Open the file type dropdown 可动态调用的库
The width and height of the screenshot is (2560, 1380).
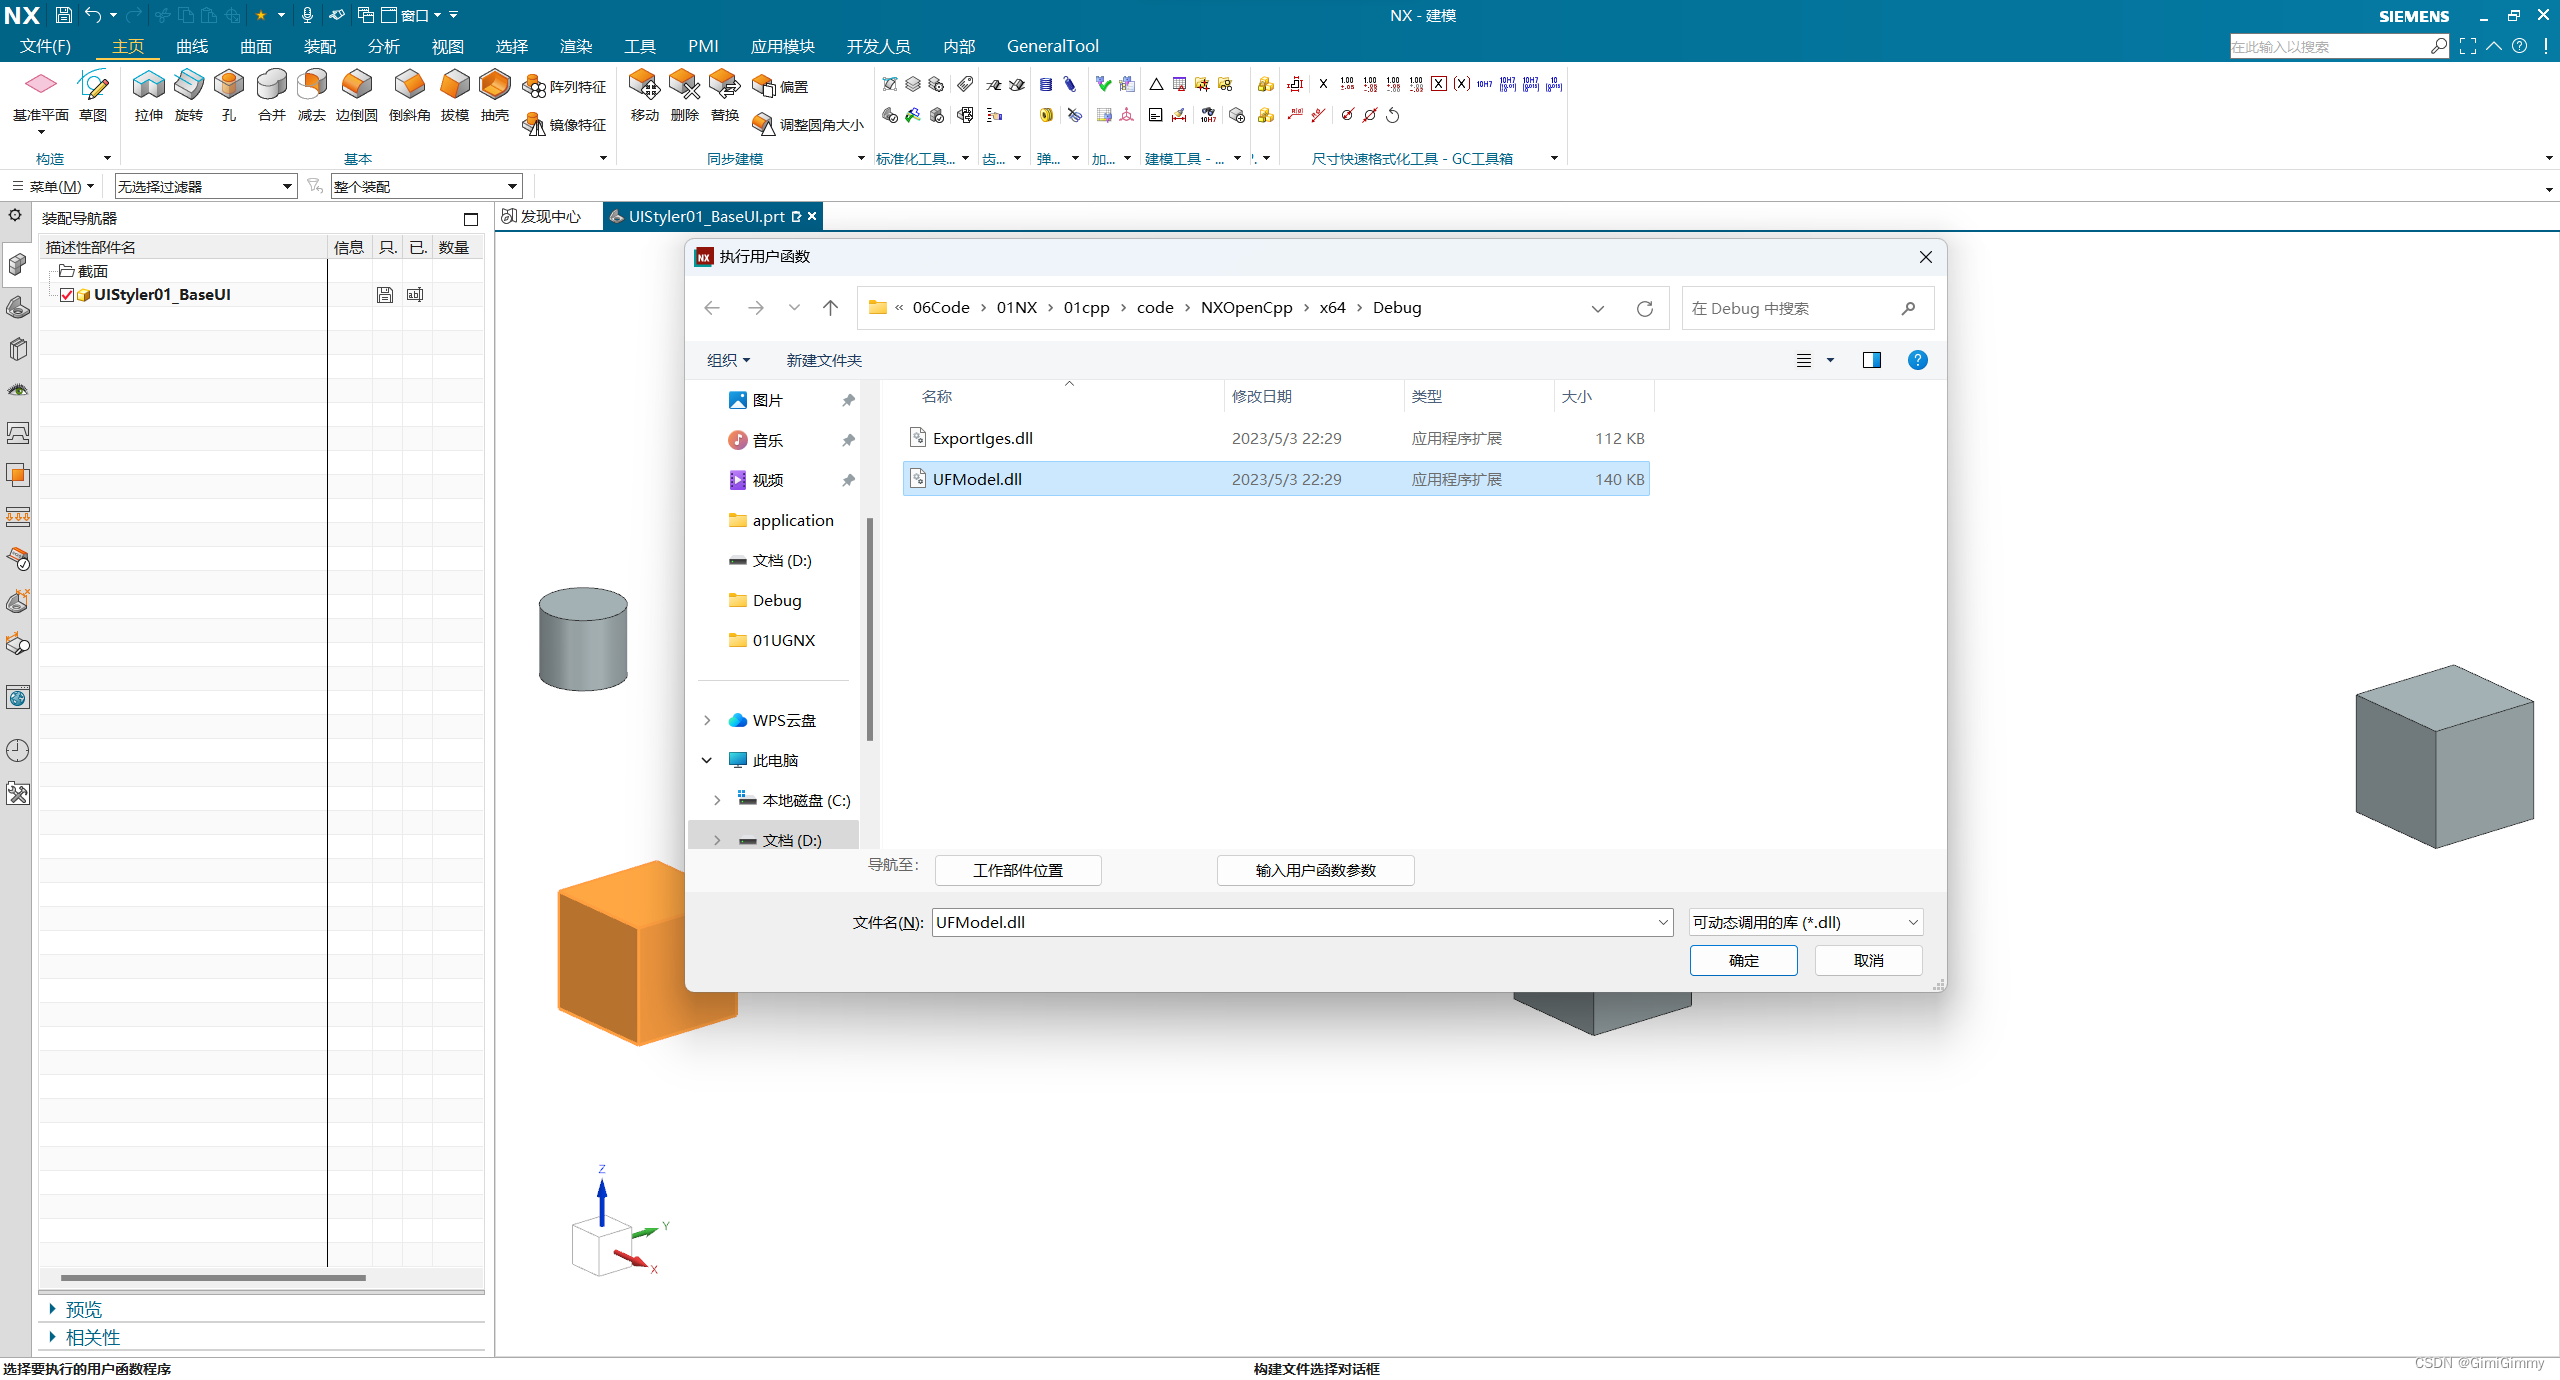pyautogui.click(x=1806, y=922)
